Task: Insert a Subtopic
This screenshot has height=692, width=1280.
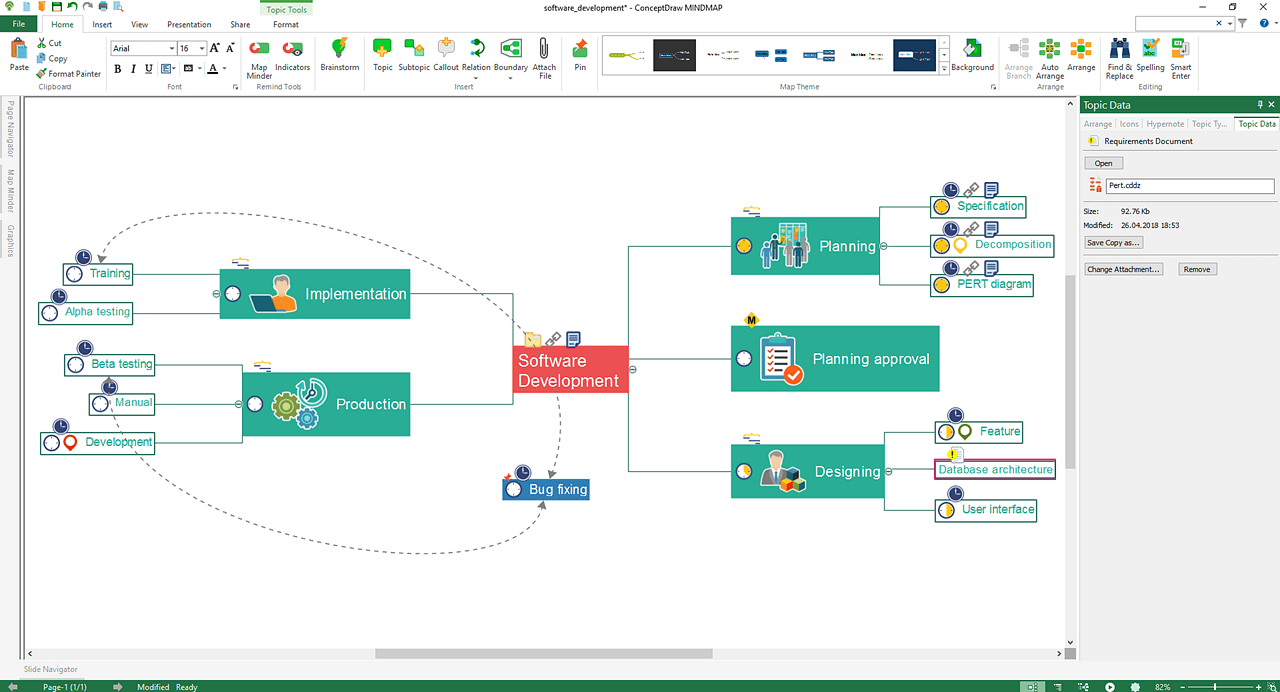Action: click(x=413, y=55)
